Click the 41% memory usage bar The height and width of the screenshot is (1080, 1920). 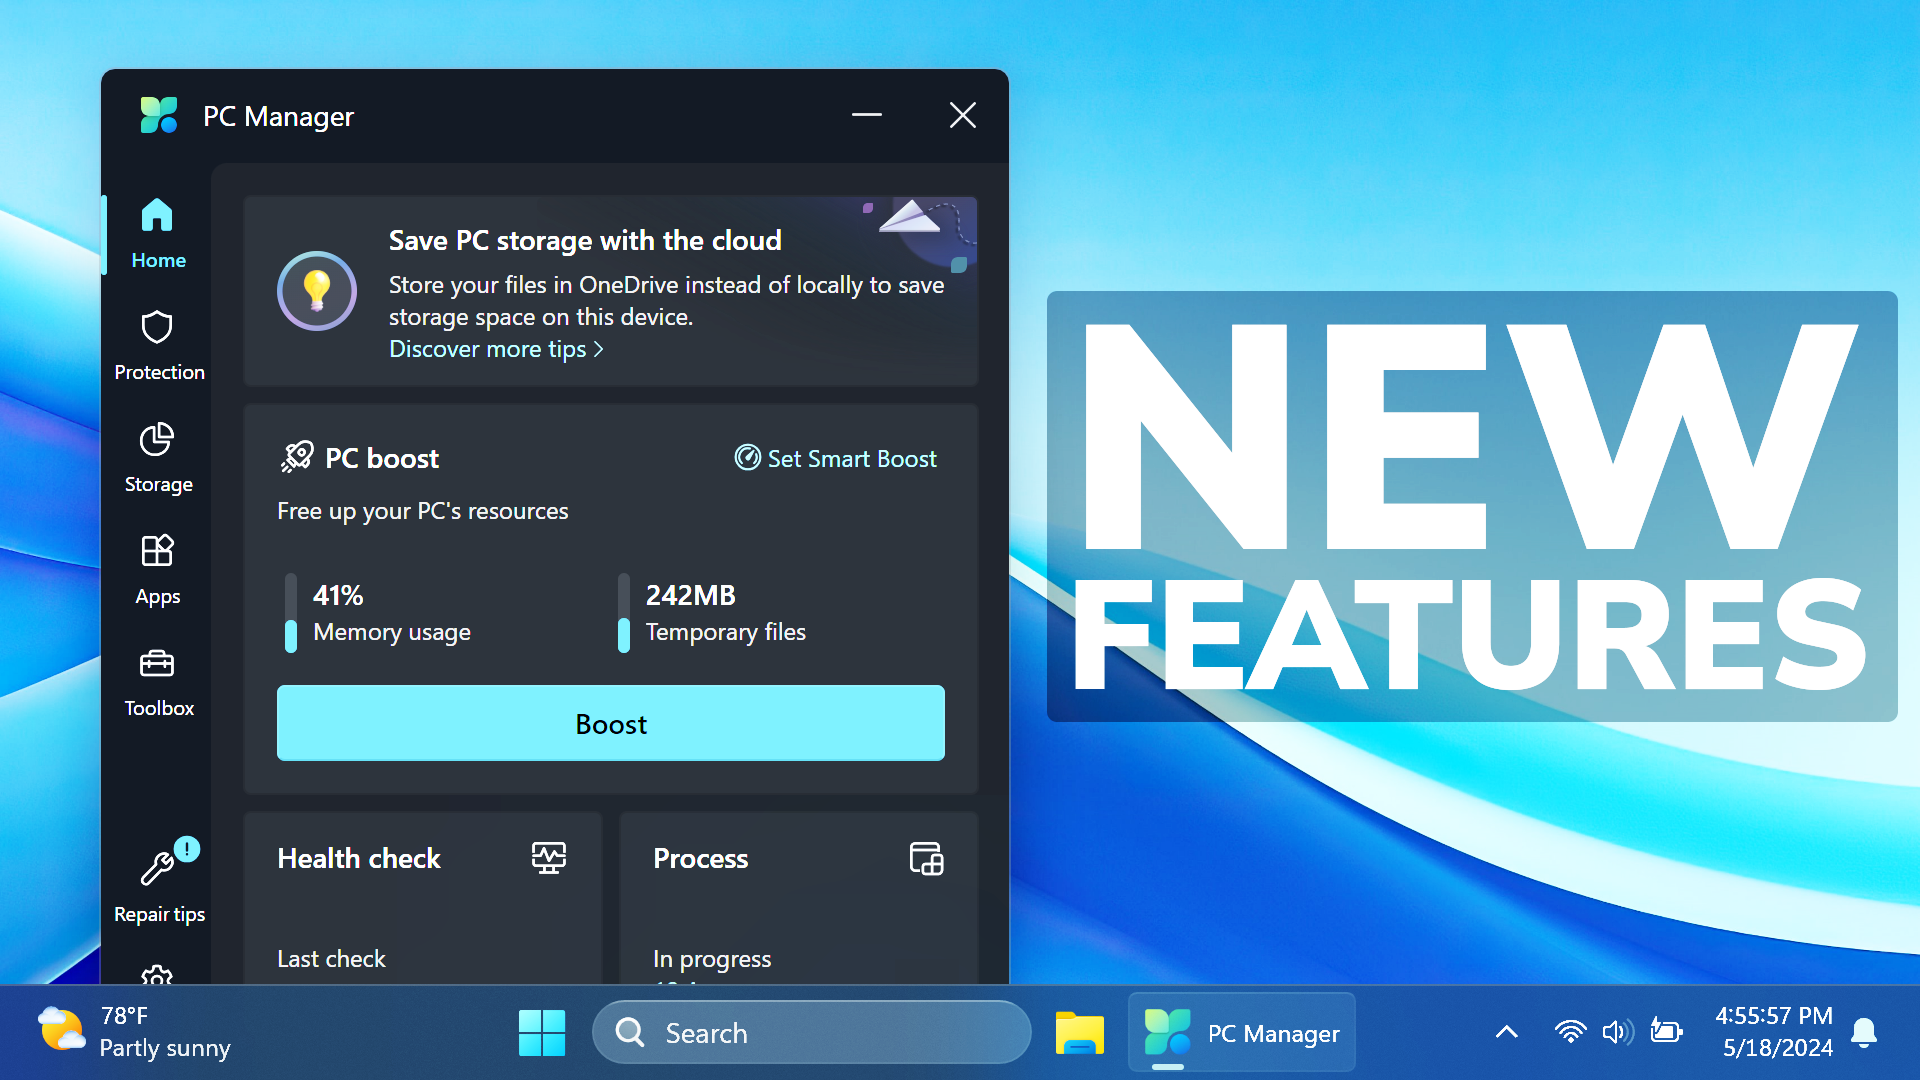[x=291, y=613]
